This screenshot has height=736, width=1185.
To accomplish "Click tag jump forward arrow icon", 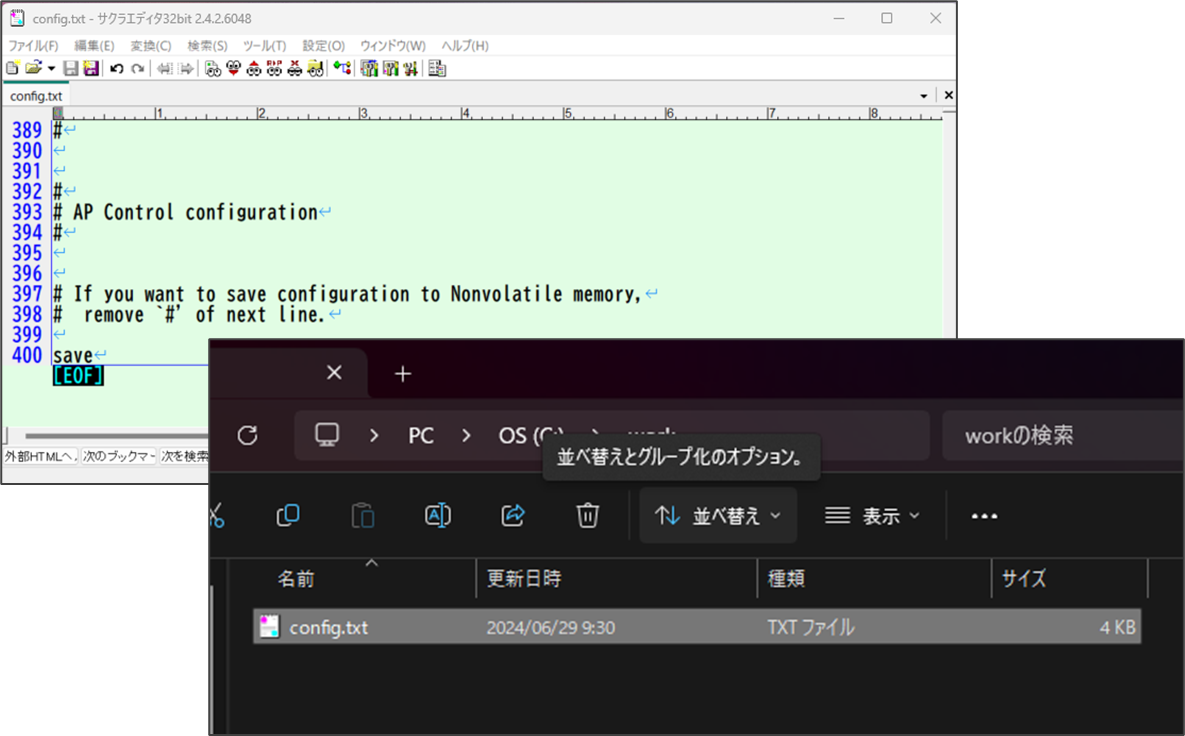I will [185, 69].
